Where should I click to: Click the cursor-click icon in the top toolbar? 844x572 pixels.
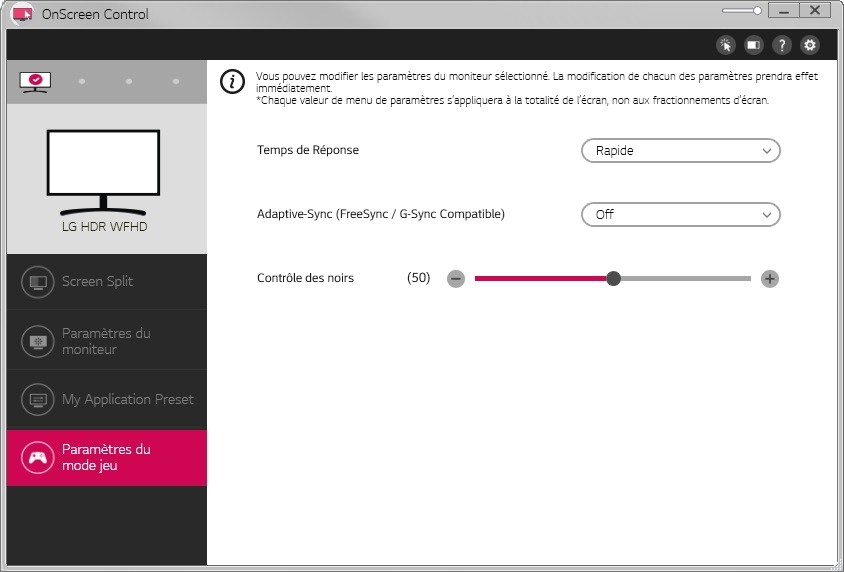coord(725,45)
